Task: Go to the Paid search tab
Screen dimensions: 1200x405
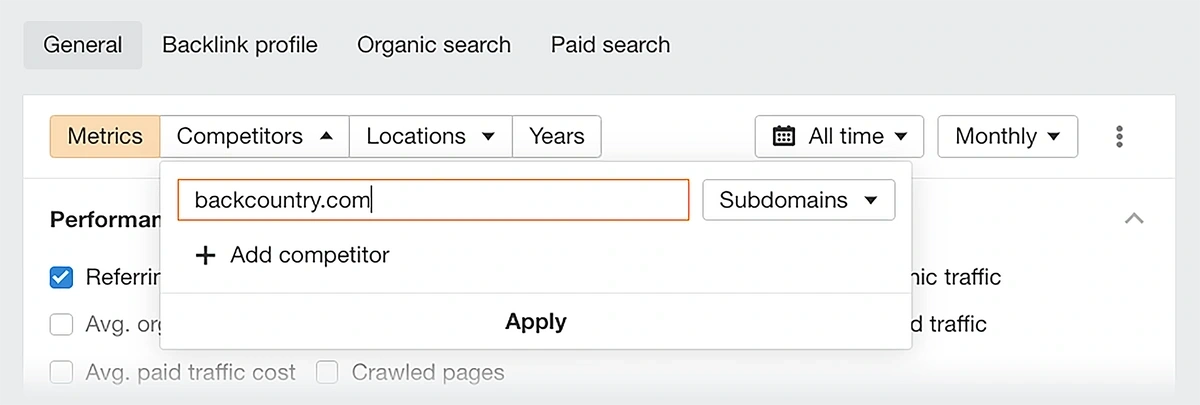Action: point(610,45)
